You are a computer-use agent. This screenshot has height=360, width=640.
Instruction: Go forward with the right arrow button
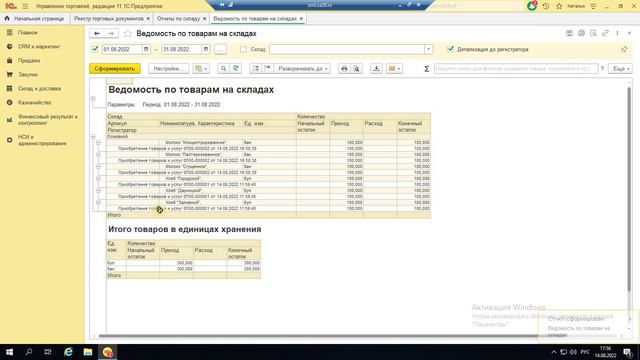click(111, 33)
